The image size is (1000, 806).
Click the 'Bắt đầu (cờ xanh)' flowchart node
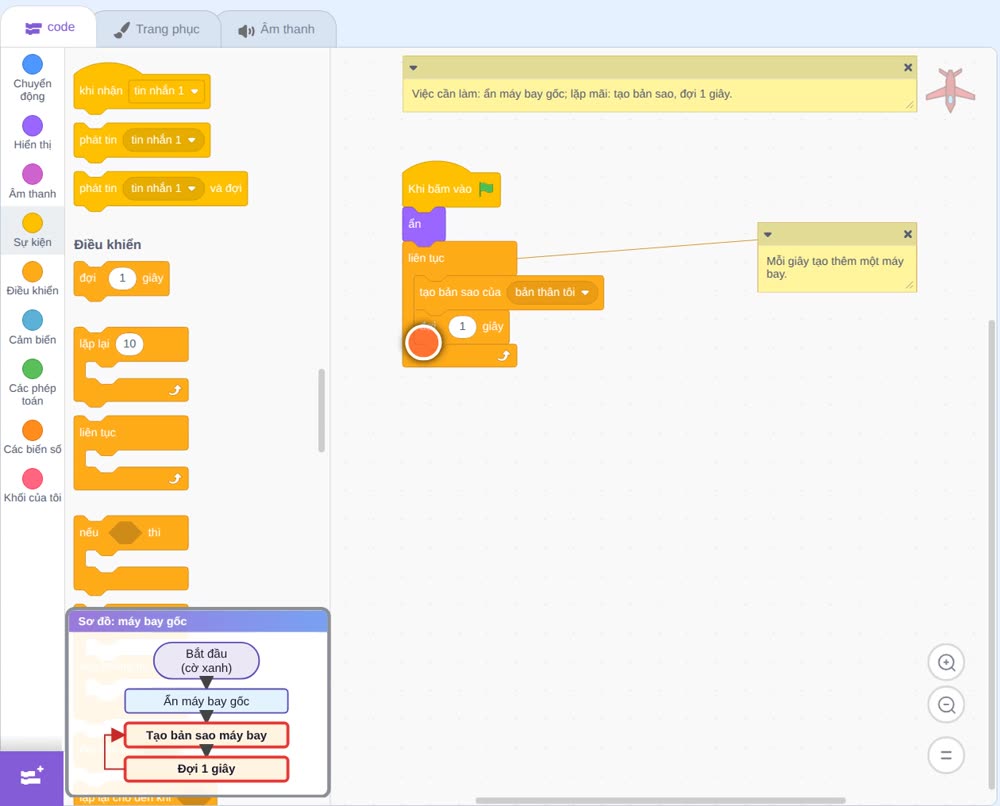[x=206, y=661]
